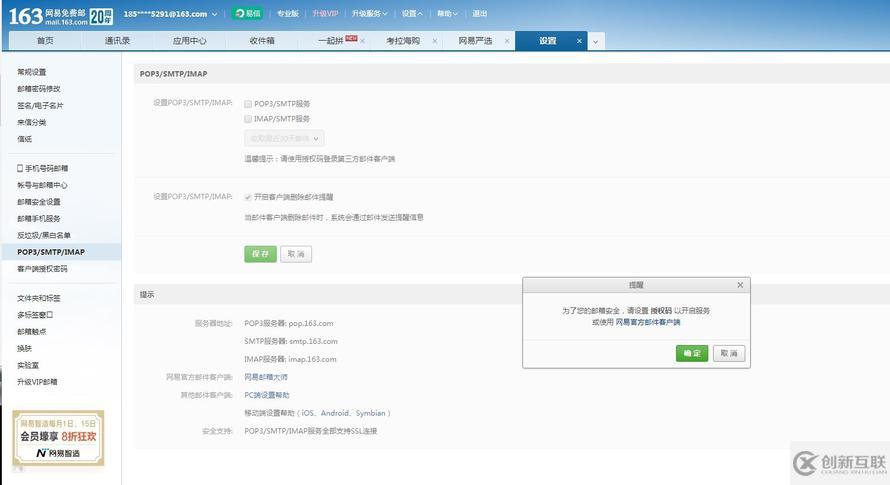Close the 考拉海购 tab with its X
The width and height of the screenshot is (890, 485).
point(435,41)
